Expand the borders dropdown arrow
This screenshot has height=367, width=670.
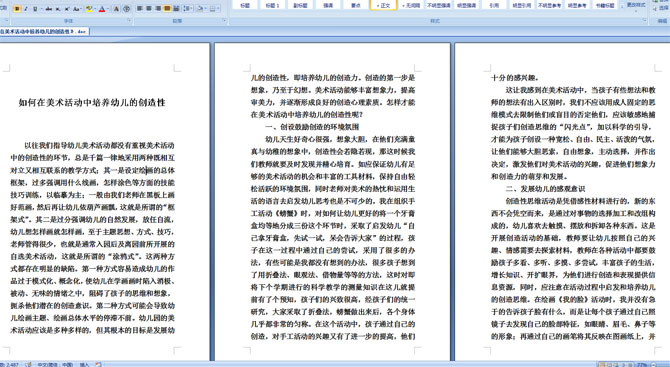click(x=219, y=9)
